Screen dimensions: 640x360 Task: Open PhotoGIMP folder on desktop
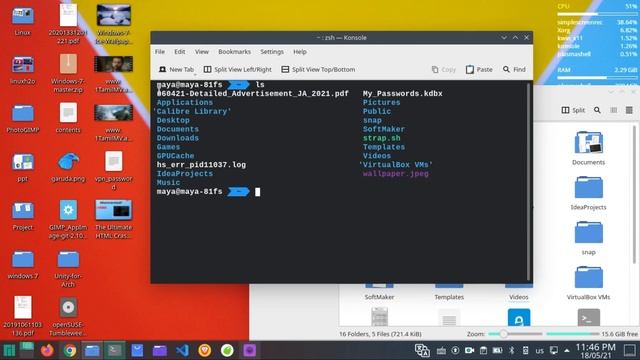coord(22,118)
